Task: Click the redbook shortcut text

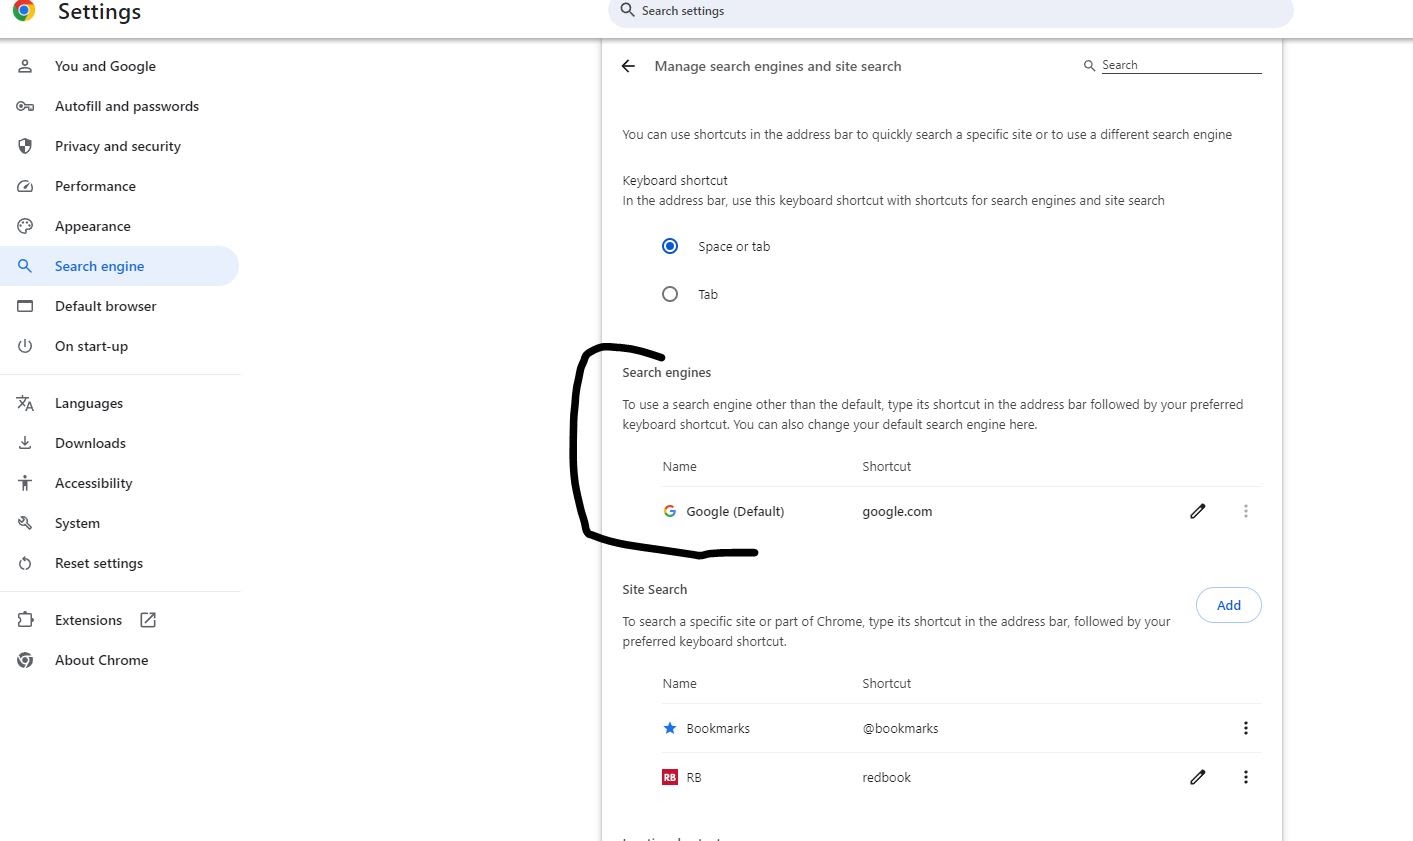Action: click(x=886, y=777)
